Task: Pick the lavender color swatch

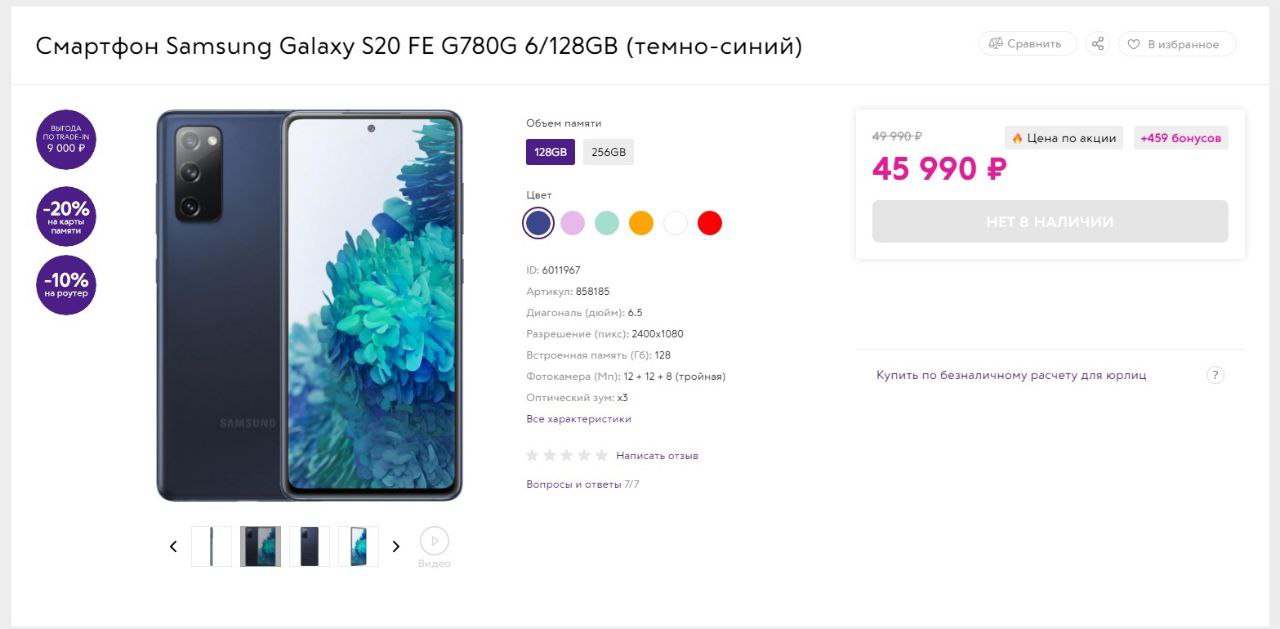Action: pyautogui.click(x=572, y=223)
